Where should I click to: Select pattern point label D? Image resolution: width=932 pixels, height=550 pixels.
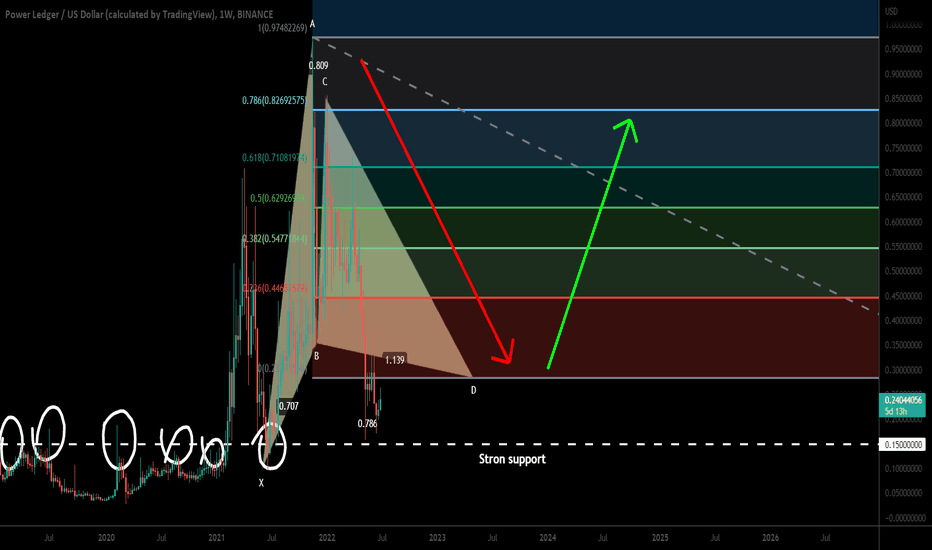[473, 390]
